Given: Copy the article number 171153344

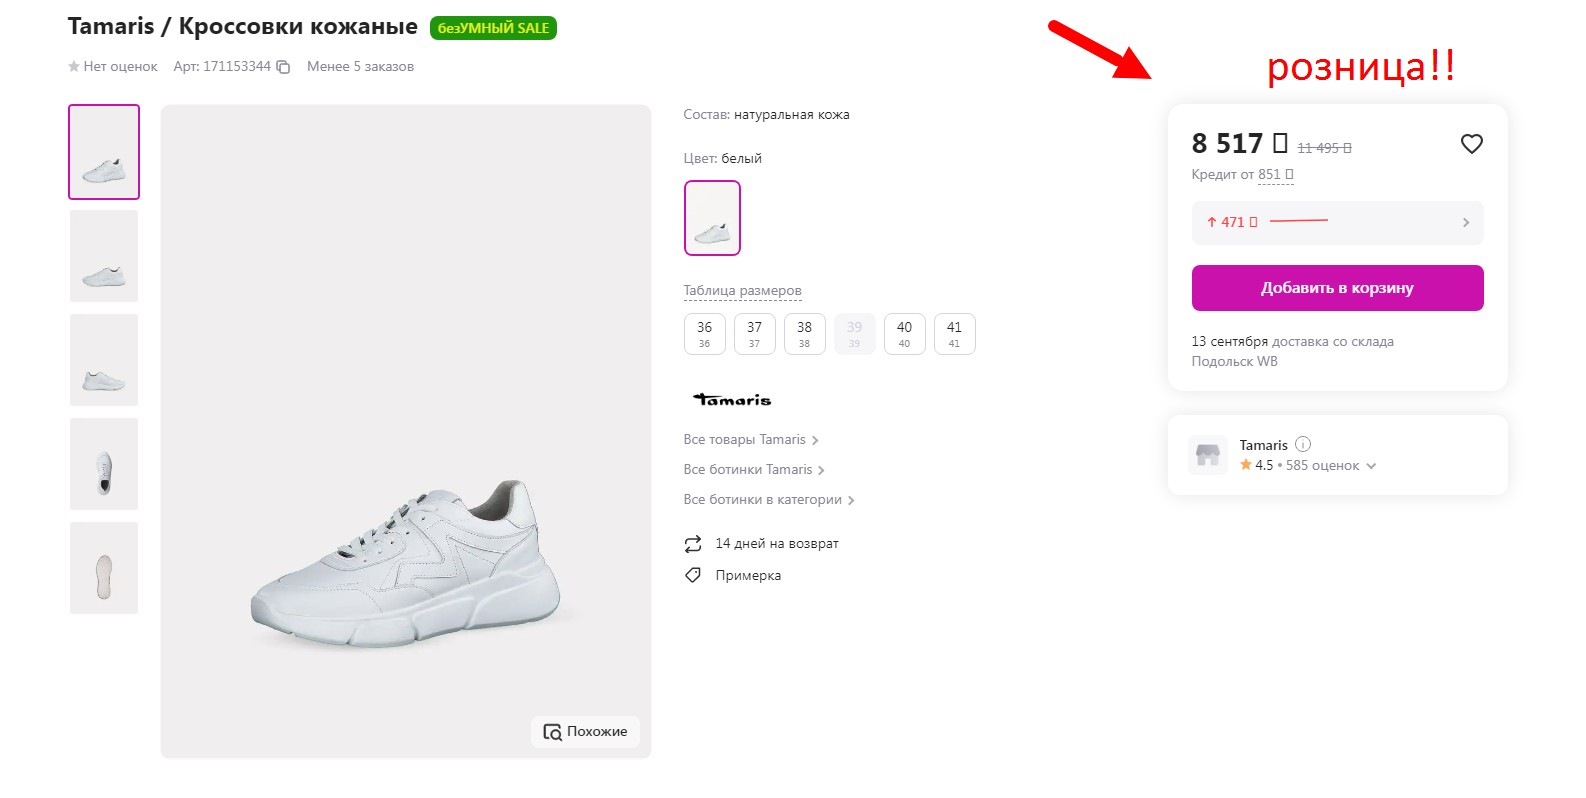Looking at the screenshot, I should coord(283,67).
